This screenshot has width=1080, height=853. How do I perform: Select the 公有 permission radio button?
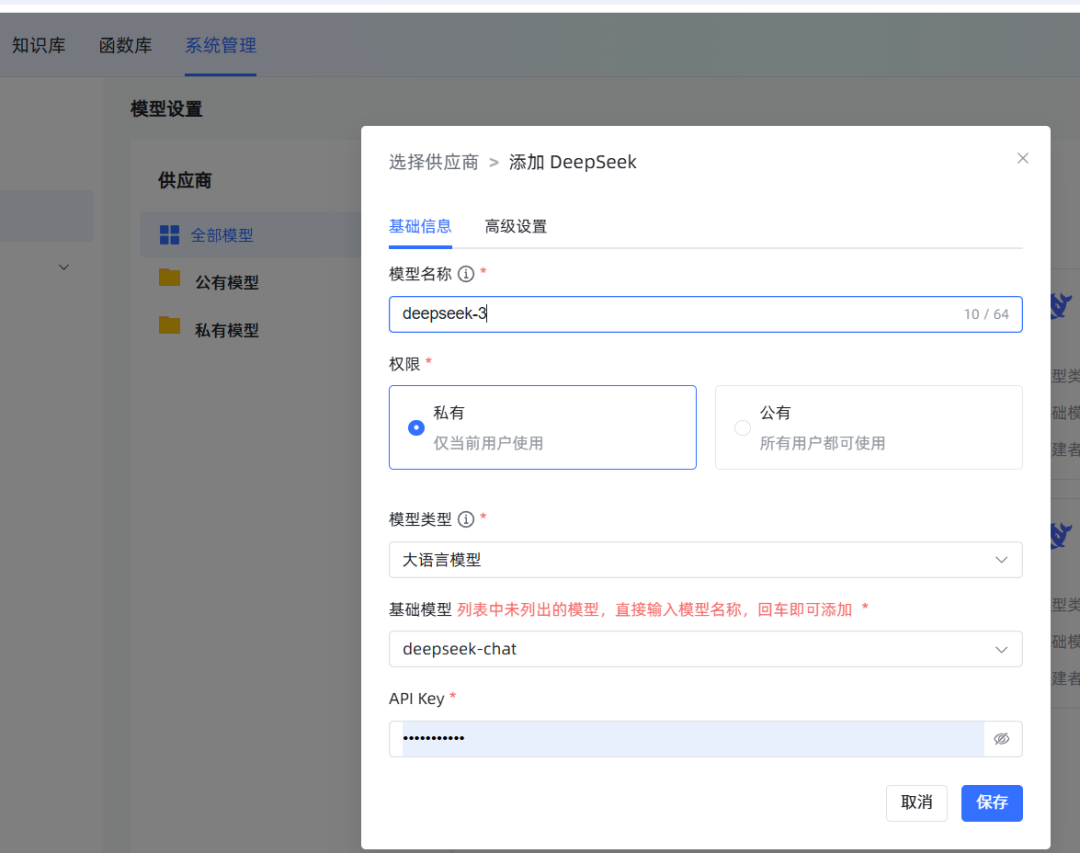pos(741,427)
